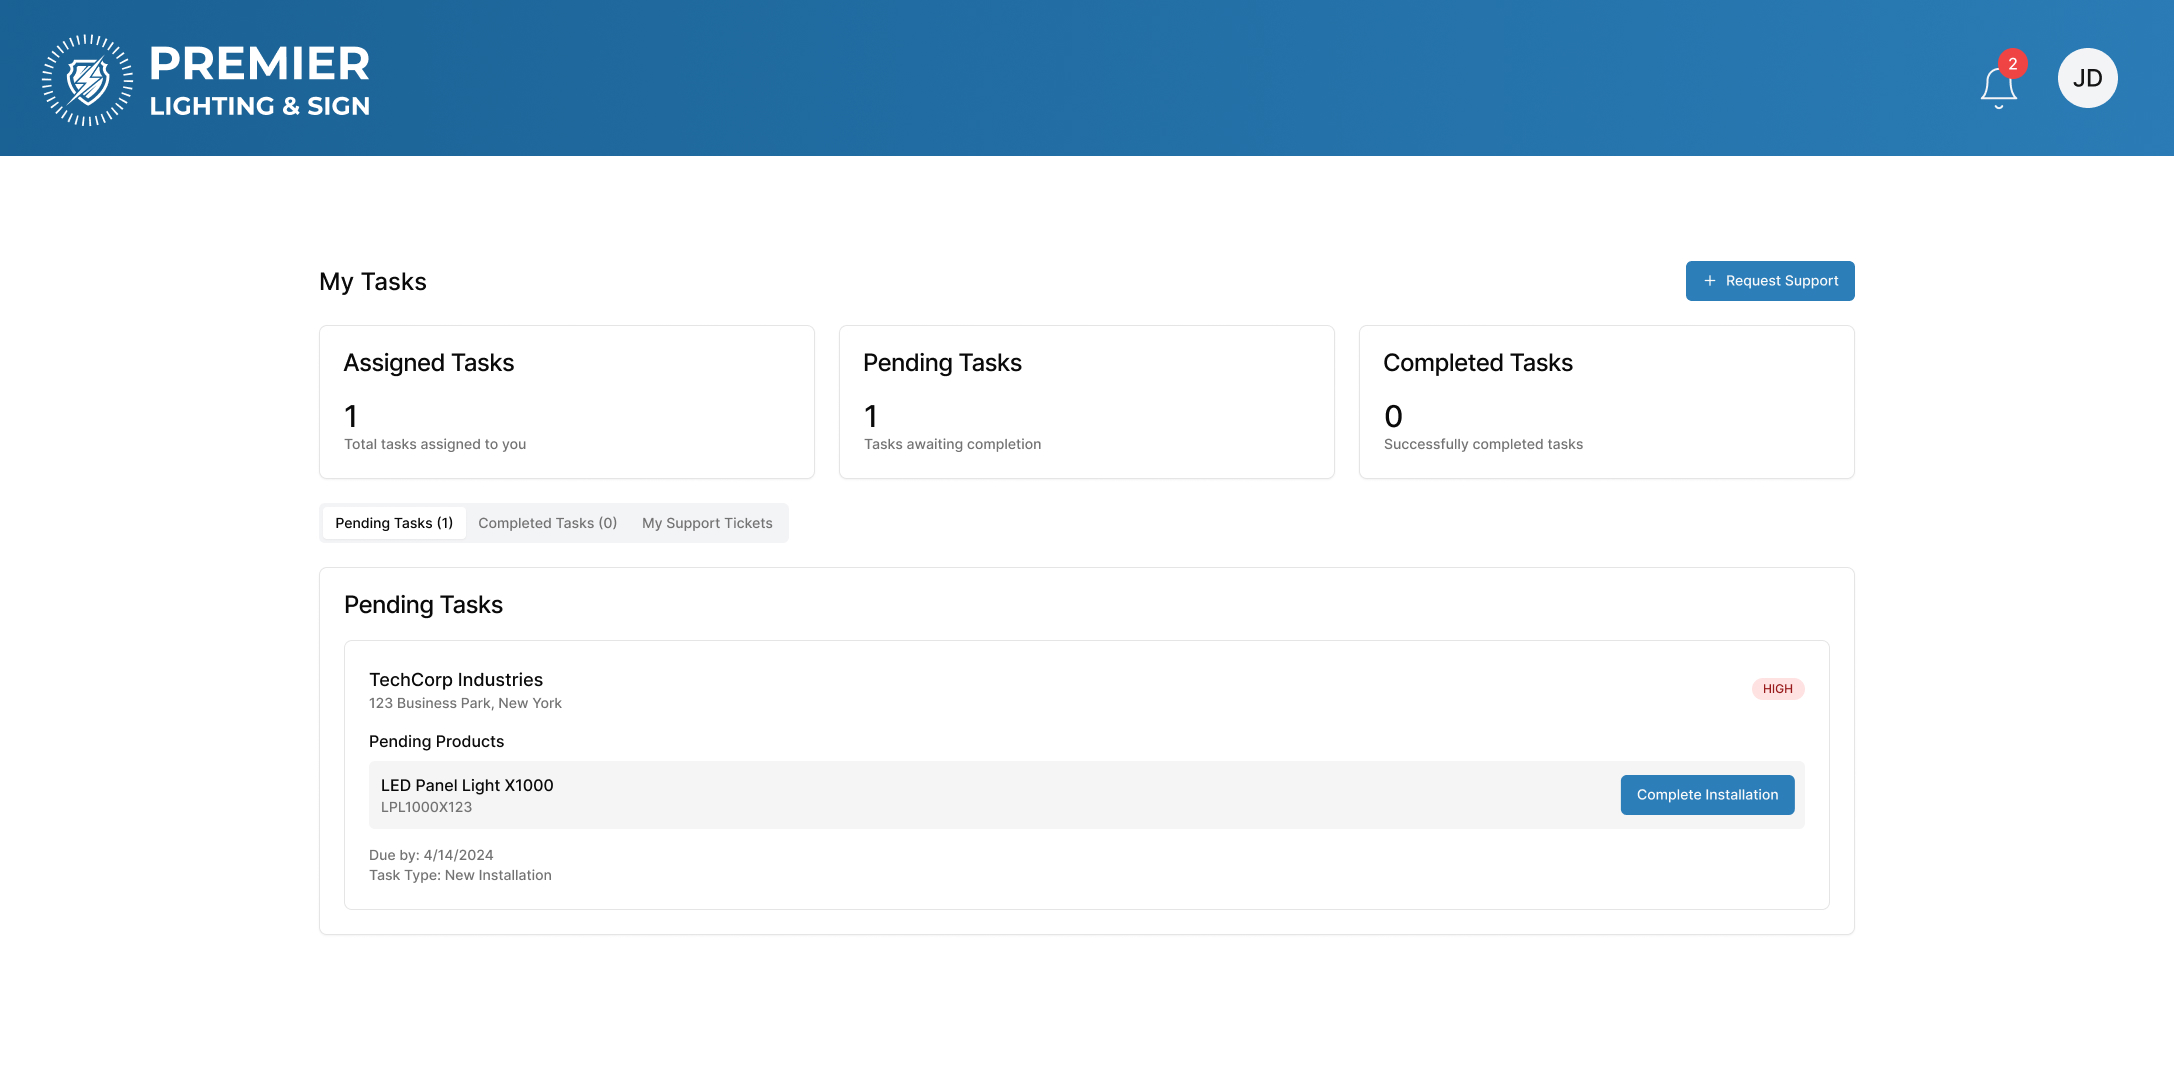Click the Pending Tasks summary card
2174x1072 pixels.
coord(1086,402)
